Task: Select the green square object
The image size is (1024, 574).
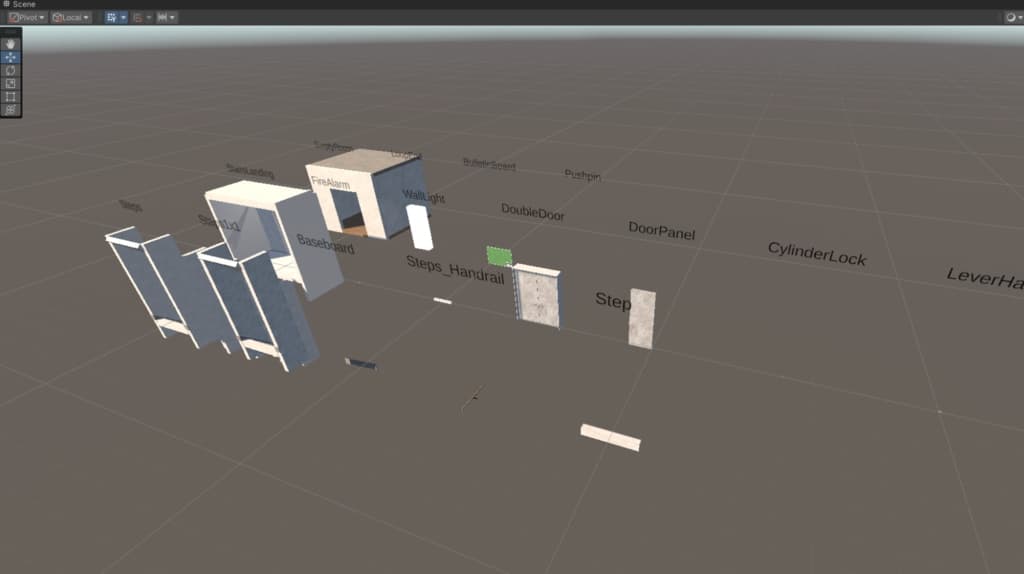Action: pyautogui.click(x=500, y=256)
